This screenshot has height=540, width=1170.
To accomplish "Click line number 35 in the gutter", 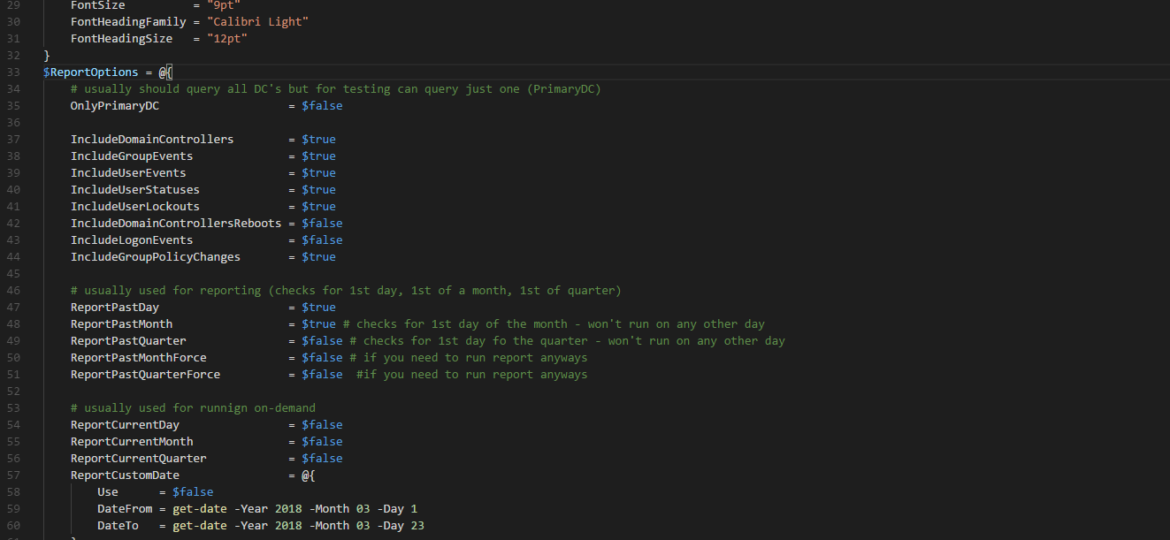I will point(13,106).
